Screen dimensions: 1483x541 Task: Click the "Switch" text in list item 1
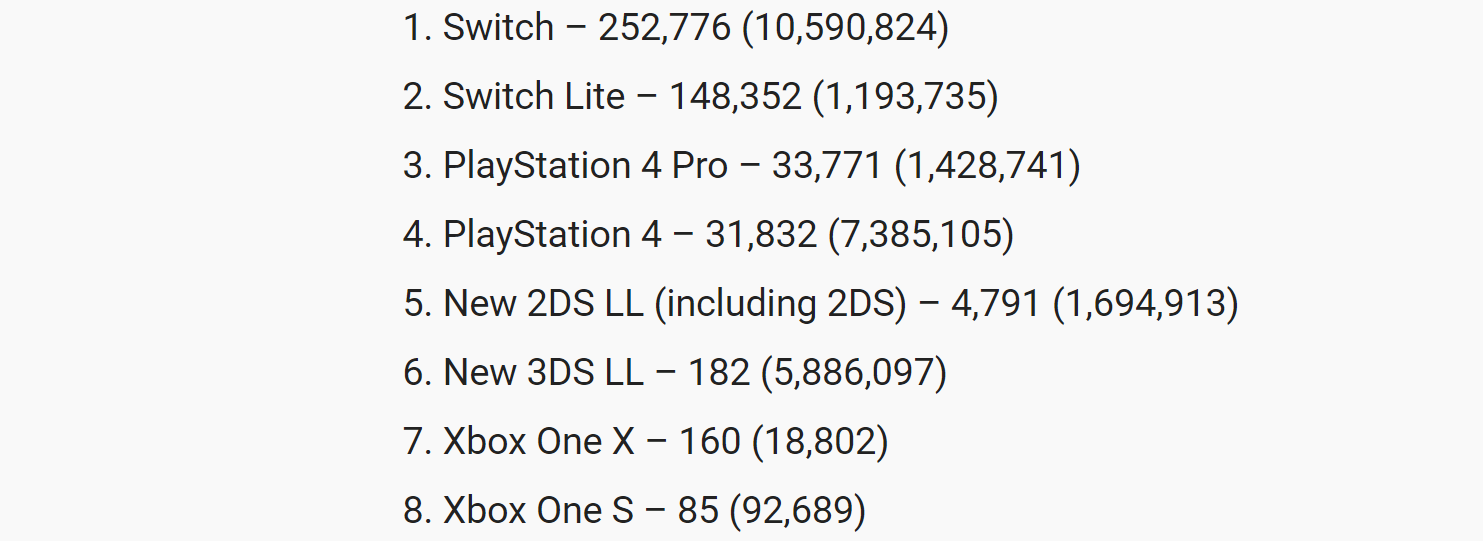point(498,27)
